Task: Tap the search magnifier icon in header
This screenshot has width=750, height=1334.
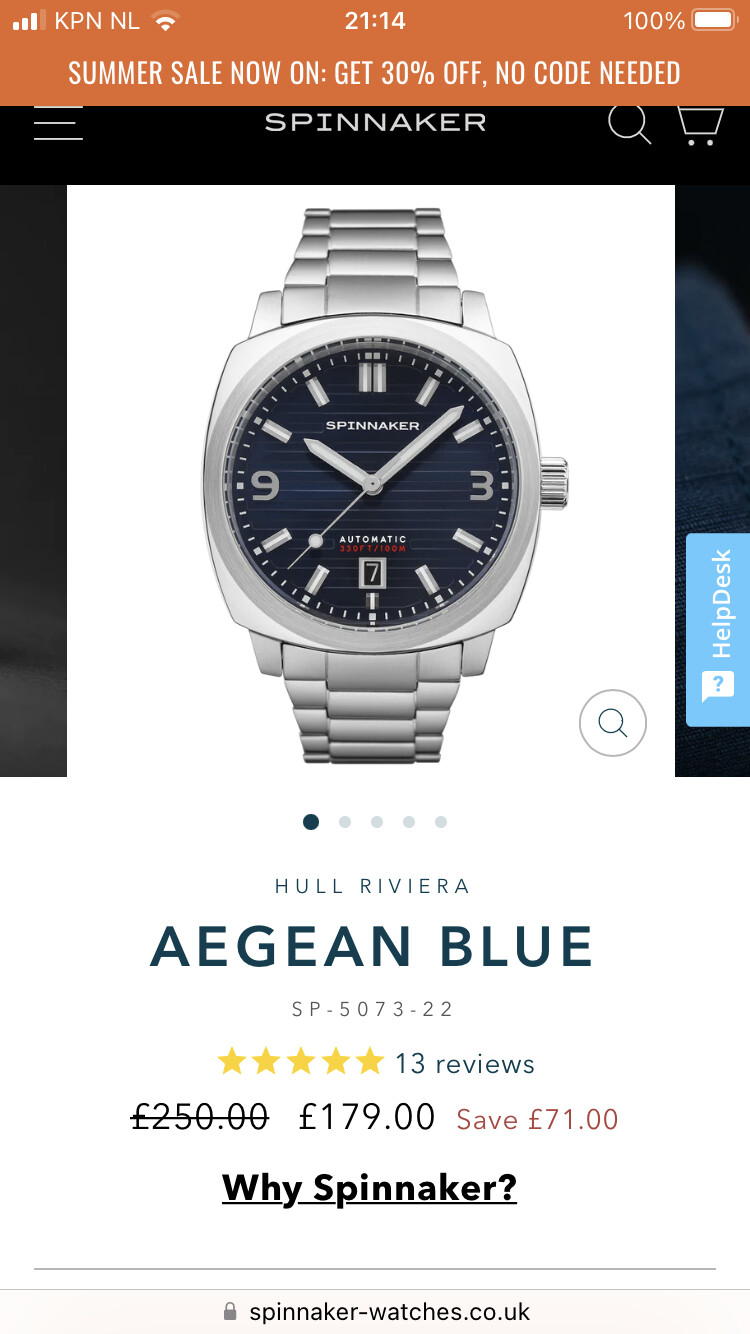Action: click(630, 123)
